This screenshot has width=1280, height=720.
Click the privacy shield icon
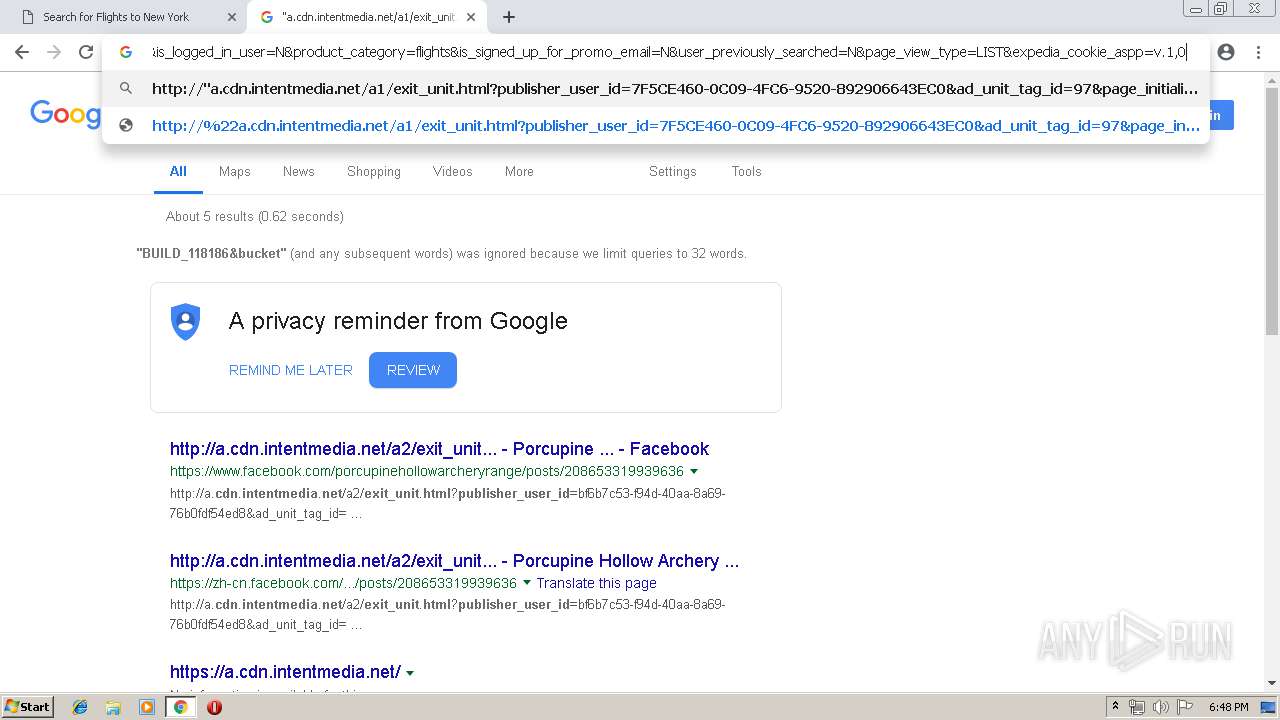tap(186, 322)
